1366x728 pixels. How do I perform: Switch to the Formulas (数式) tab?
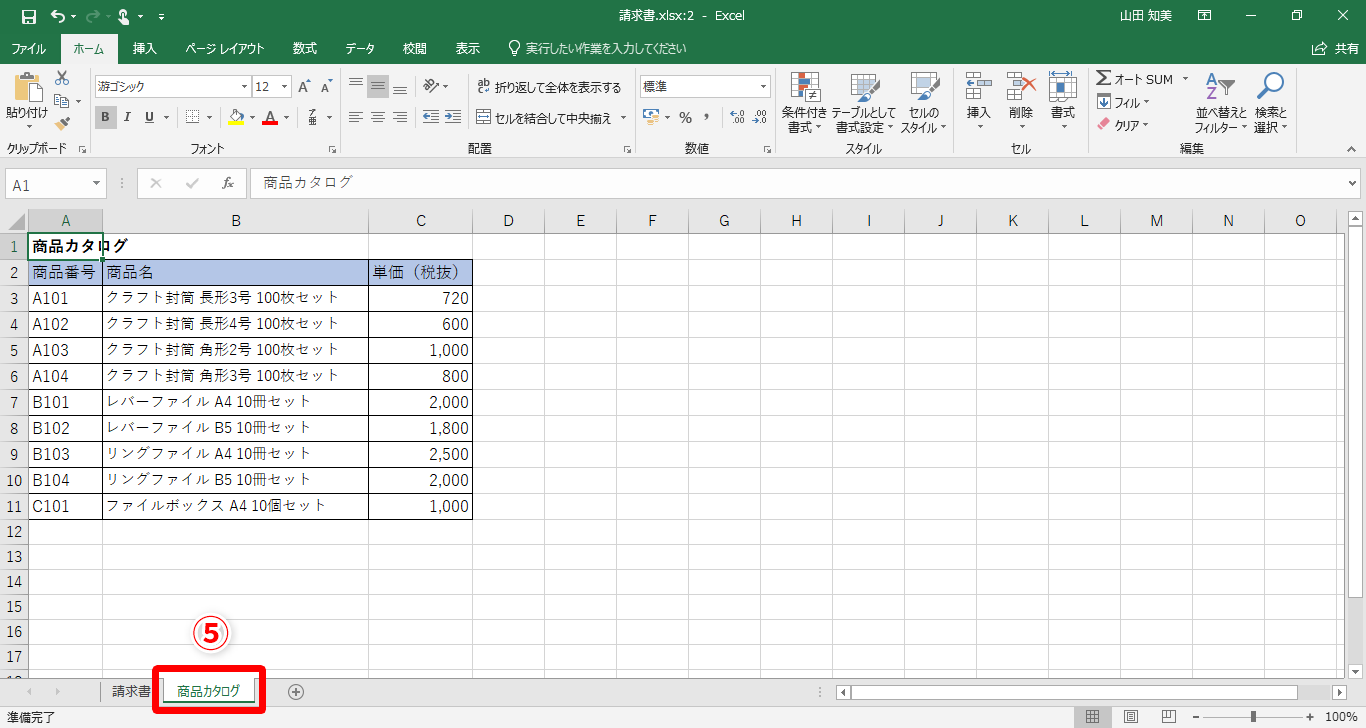click(x=305, y=48)
